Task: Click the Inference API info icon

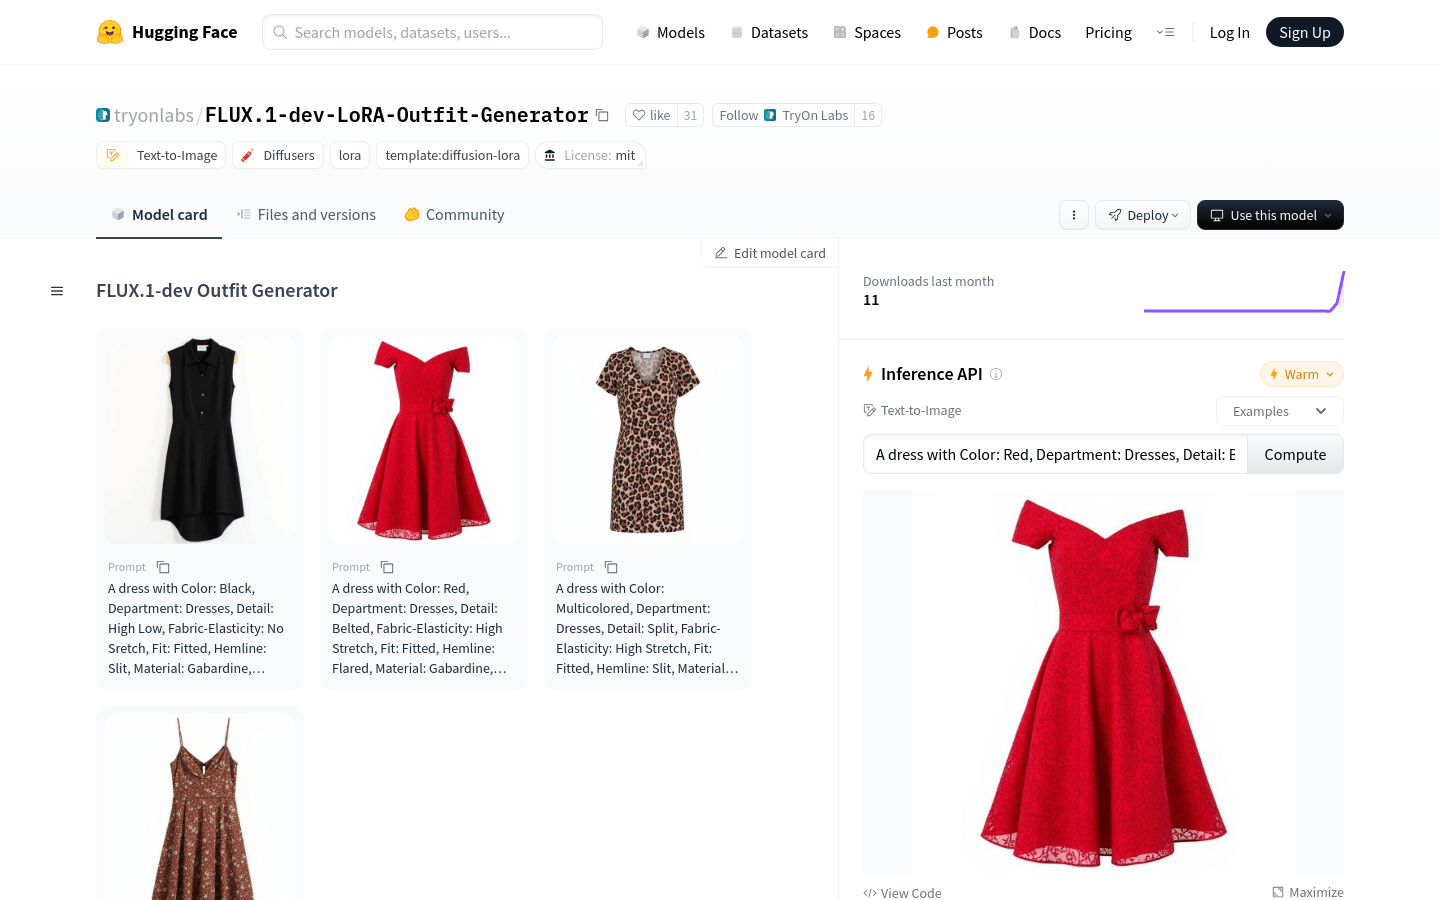Action: [996, 374]
